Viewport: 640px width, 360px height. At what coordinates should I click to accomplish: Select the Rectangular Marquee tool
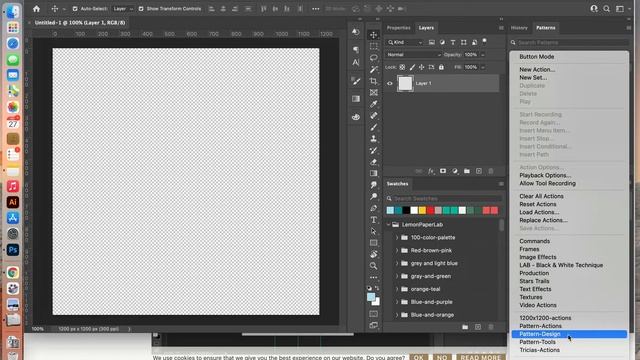tap(373, 47)
